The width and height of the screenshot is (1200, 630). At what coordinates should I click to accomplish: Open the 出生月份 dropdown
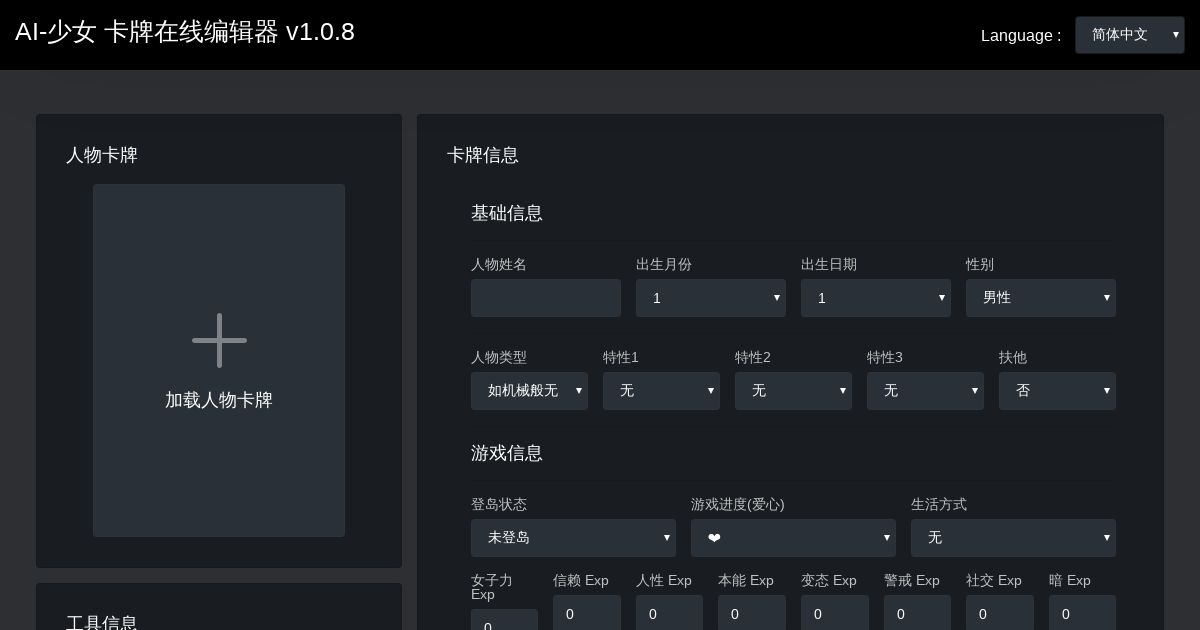(x=711, y=298)
